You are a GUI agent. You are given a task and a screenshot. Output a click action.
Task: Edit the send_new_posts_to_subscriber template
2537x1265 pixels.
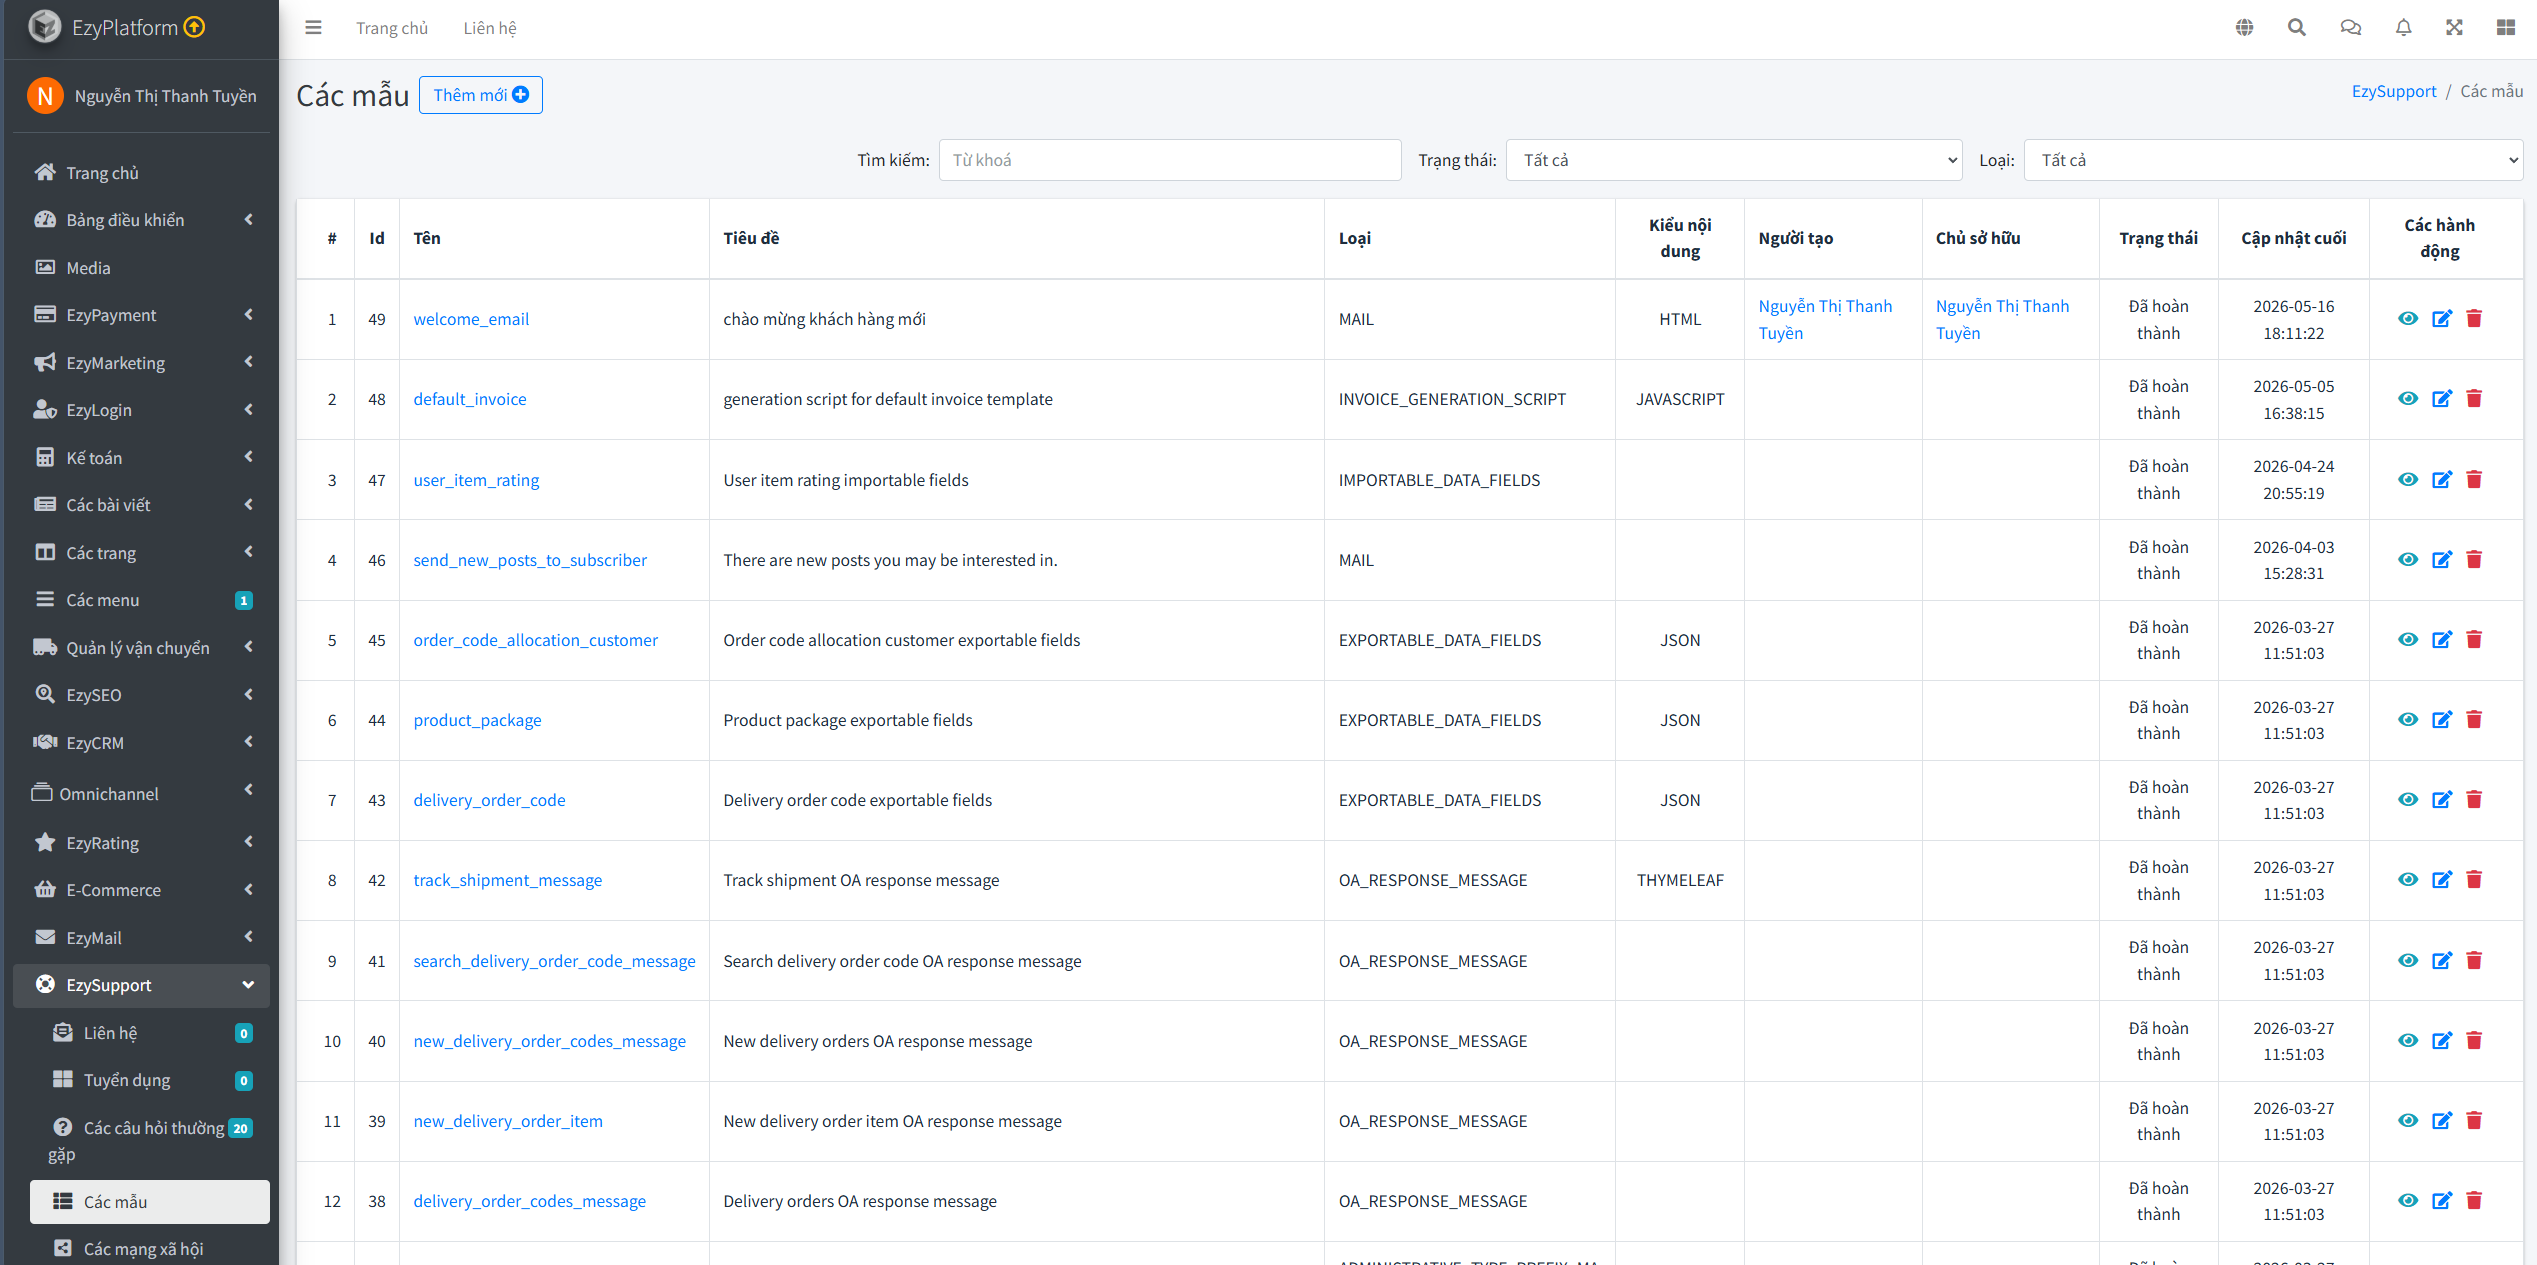[x=2442, y=560]
